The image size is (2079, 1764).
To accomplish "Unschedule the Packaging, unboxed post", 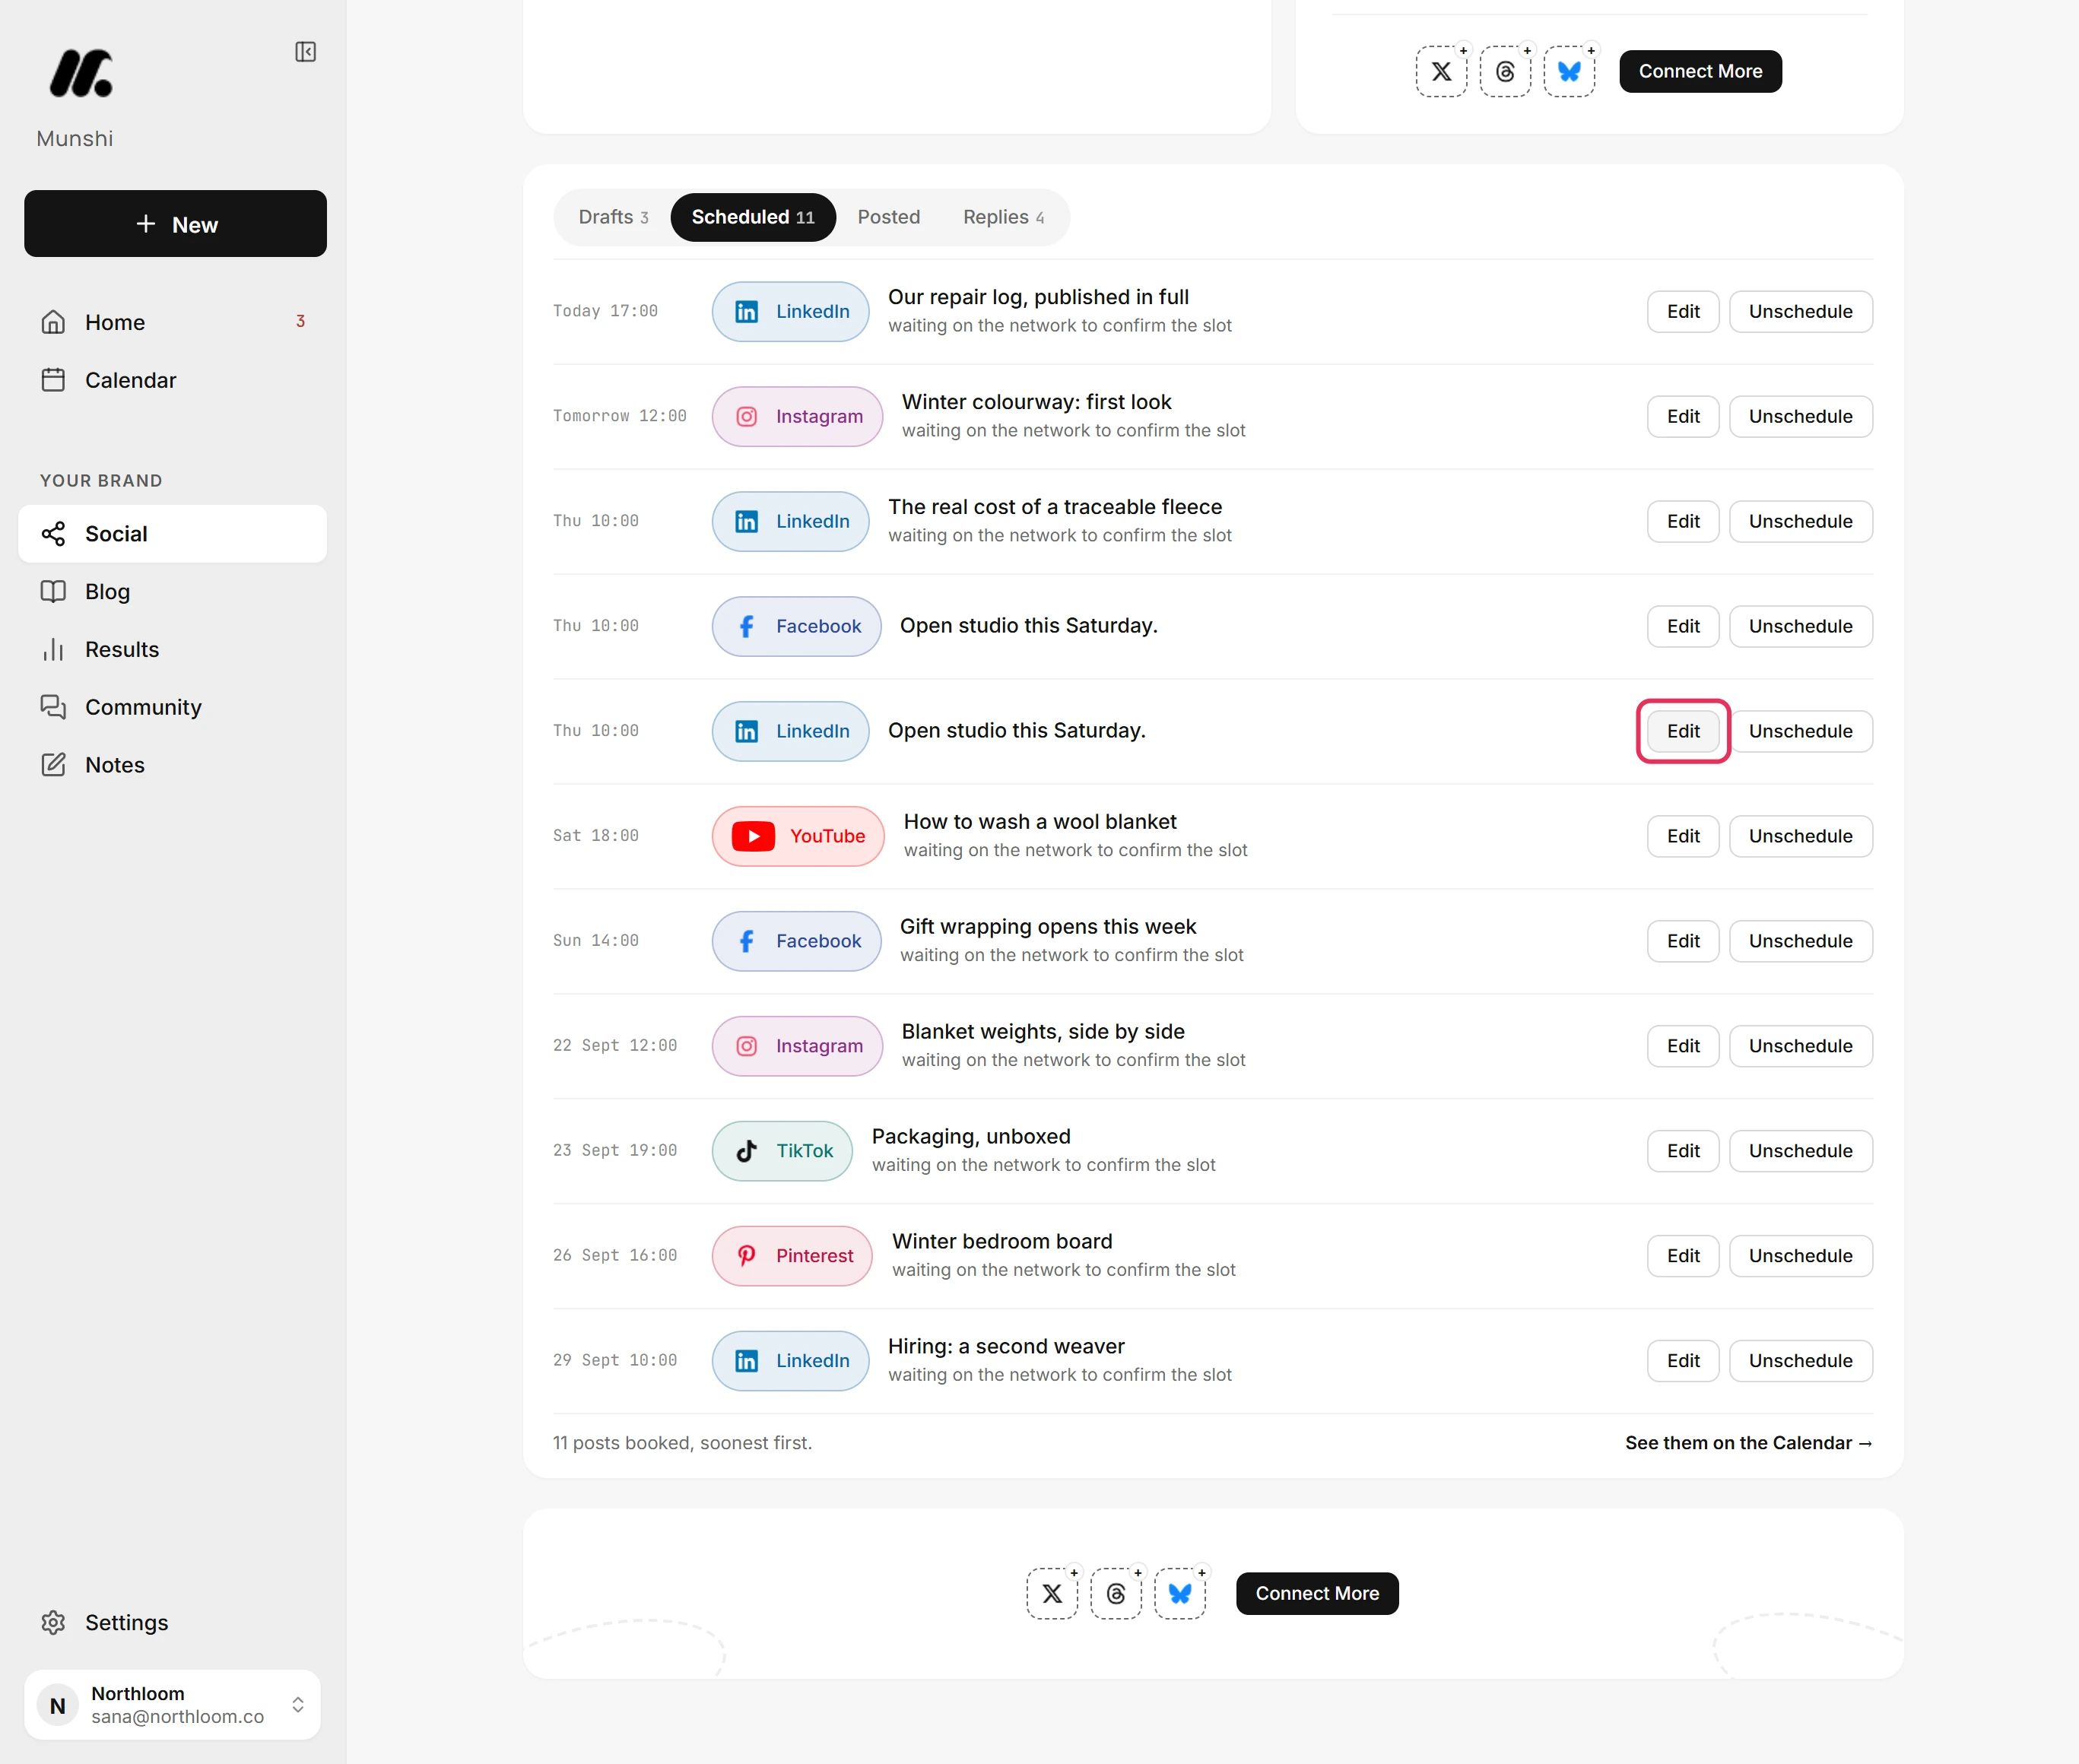I will point(1800,1151).
